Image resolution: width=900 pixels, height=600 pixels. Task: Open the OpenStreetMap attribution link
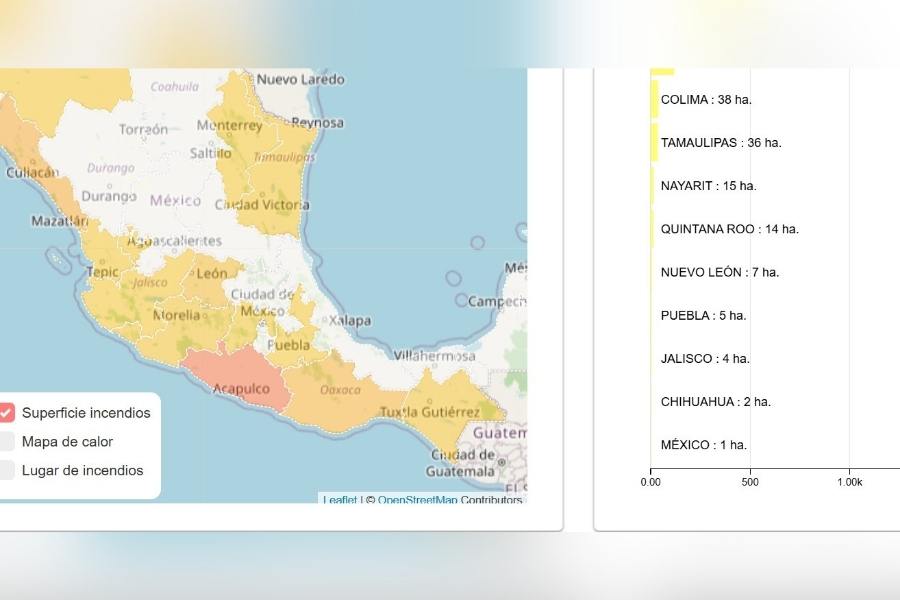417,499
